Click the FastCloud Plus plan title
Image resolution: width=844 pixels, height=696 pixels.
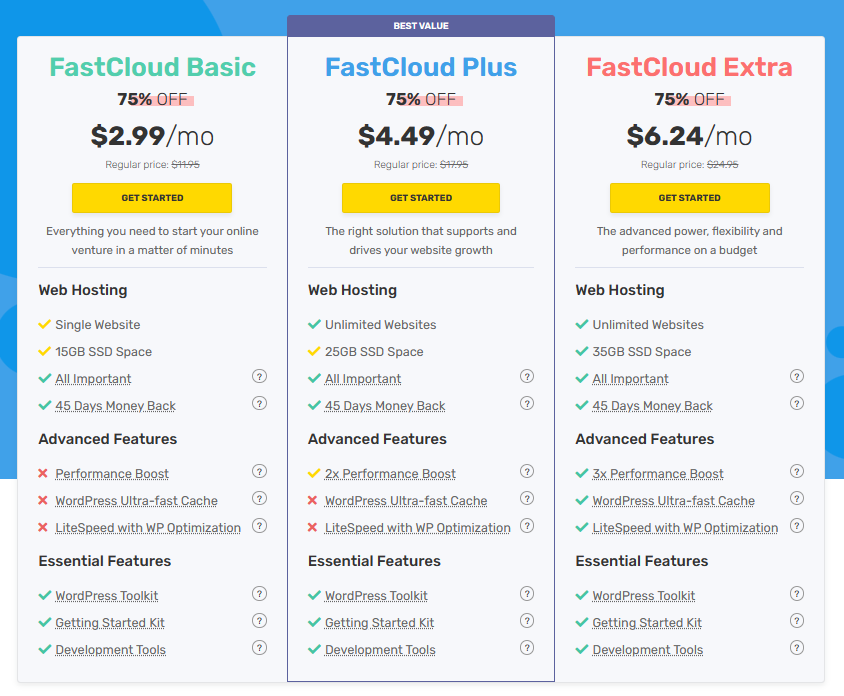tap(420, 68)
